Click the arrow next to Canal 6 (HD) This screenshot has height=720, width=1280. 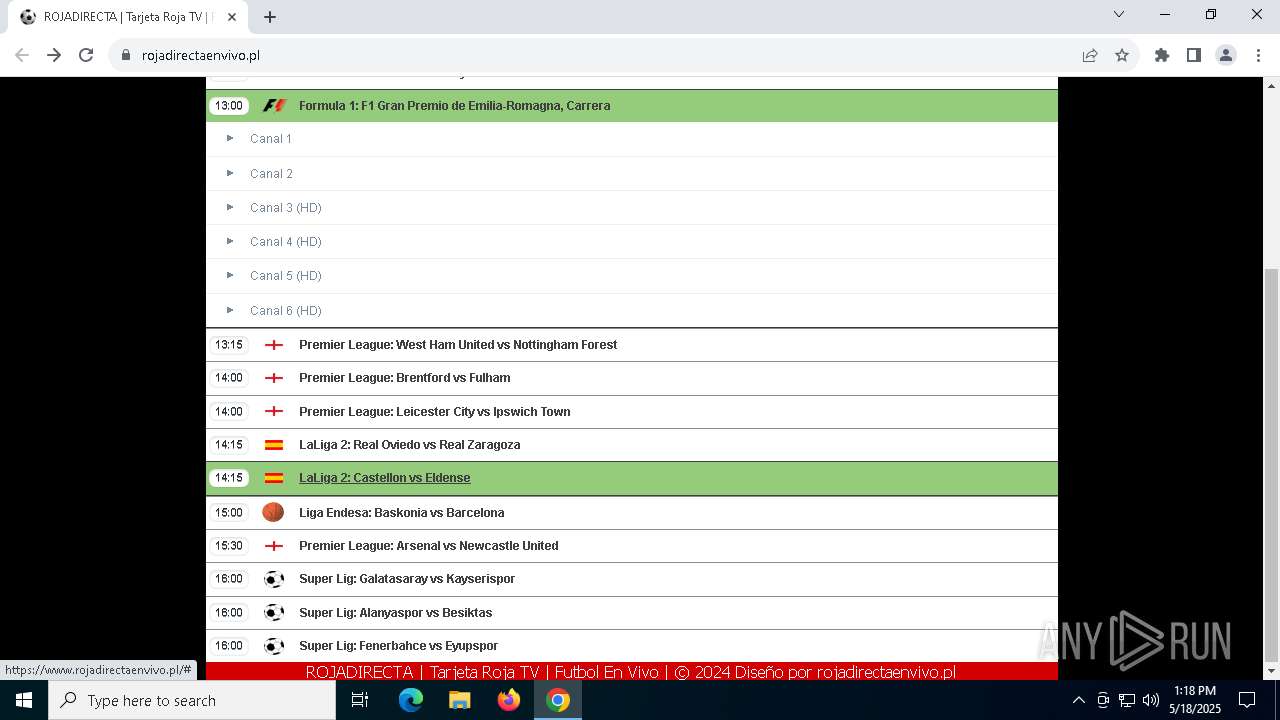(230, 310)
